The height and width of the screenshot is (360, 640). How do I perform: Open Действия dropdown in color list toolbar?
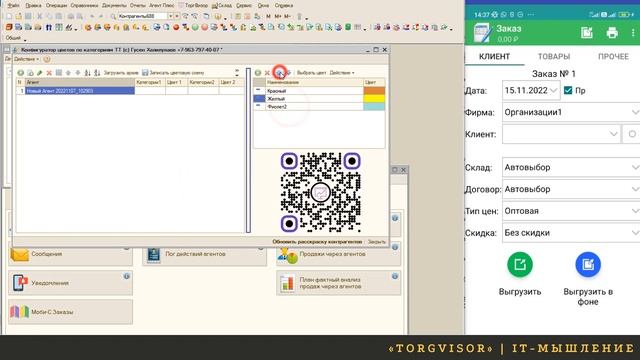pyautogui.click(x=342, y=73)
